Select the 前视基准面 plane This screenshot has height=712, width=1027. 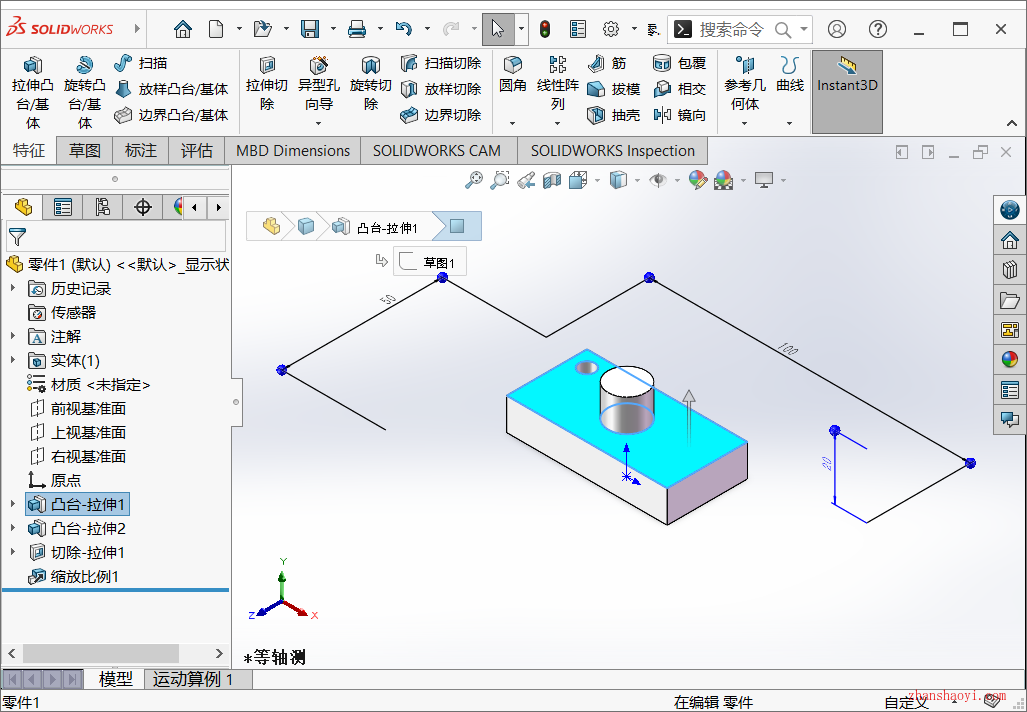tap(77, 408)
